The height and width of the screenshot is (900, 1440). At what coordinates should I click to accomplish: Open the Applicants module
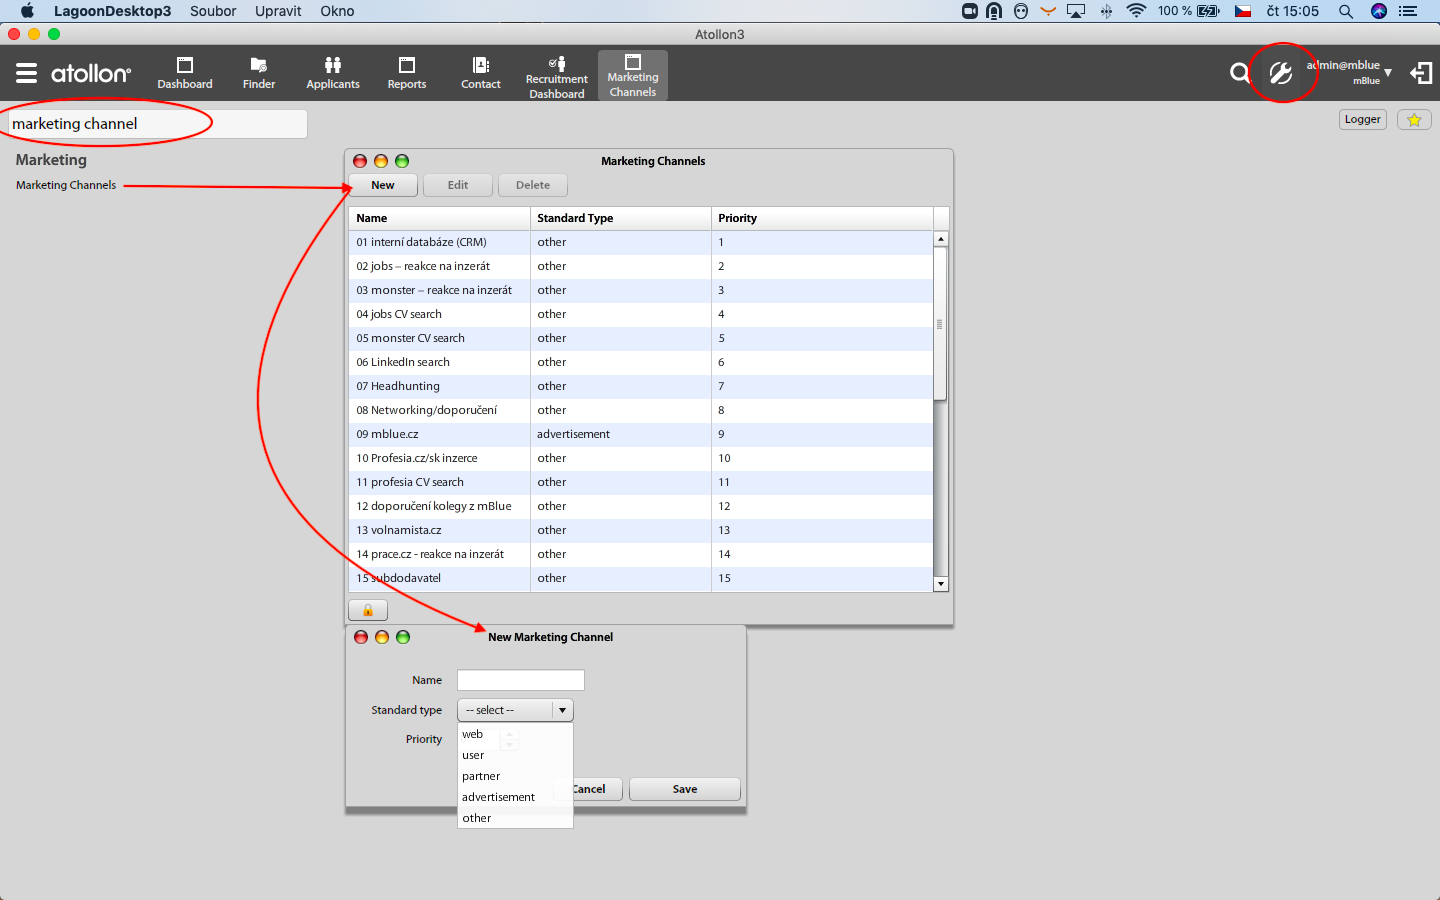coord(333,74)
